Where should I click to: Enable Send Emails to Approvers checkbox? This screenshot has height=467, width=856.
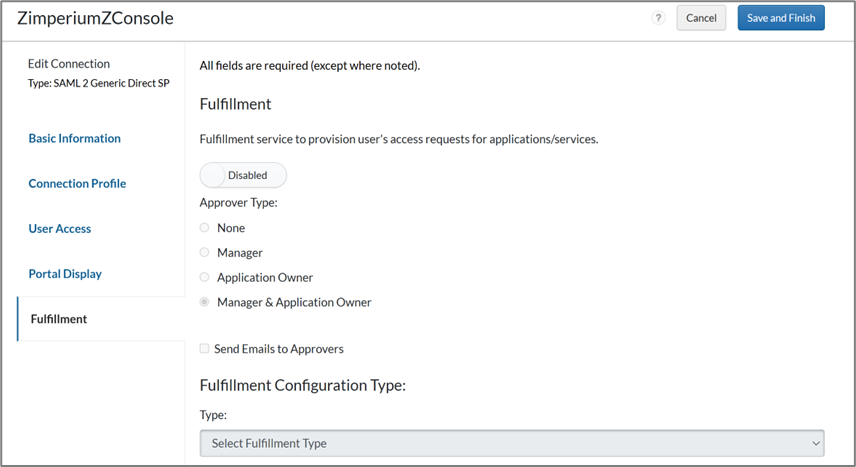205,349
